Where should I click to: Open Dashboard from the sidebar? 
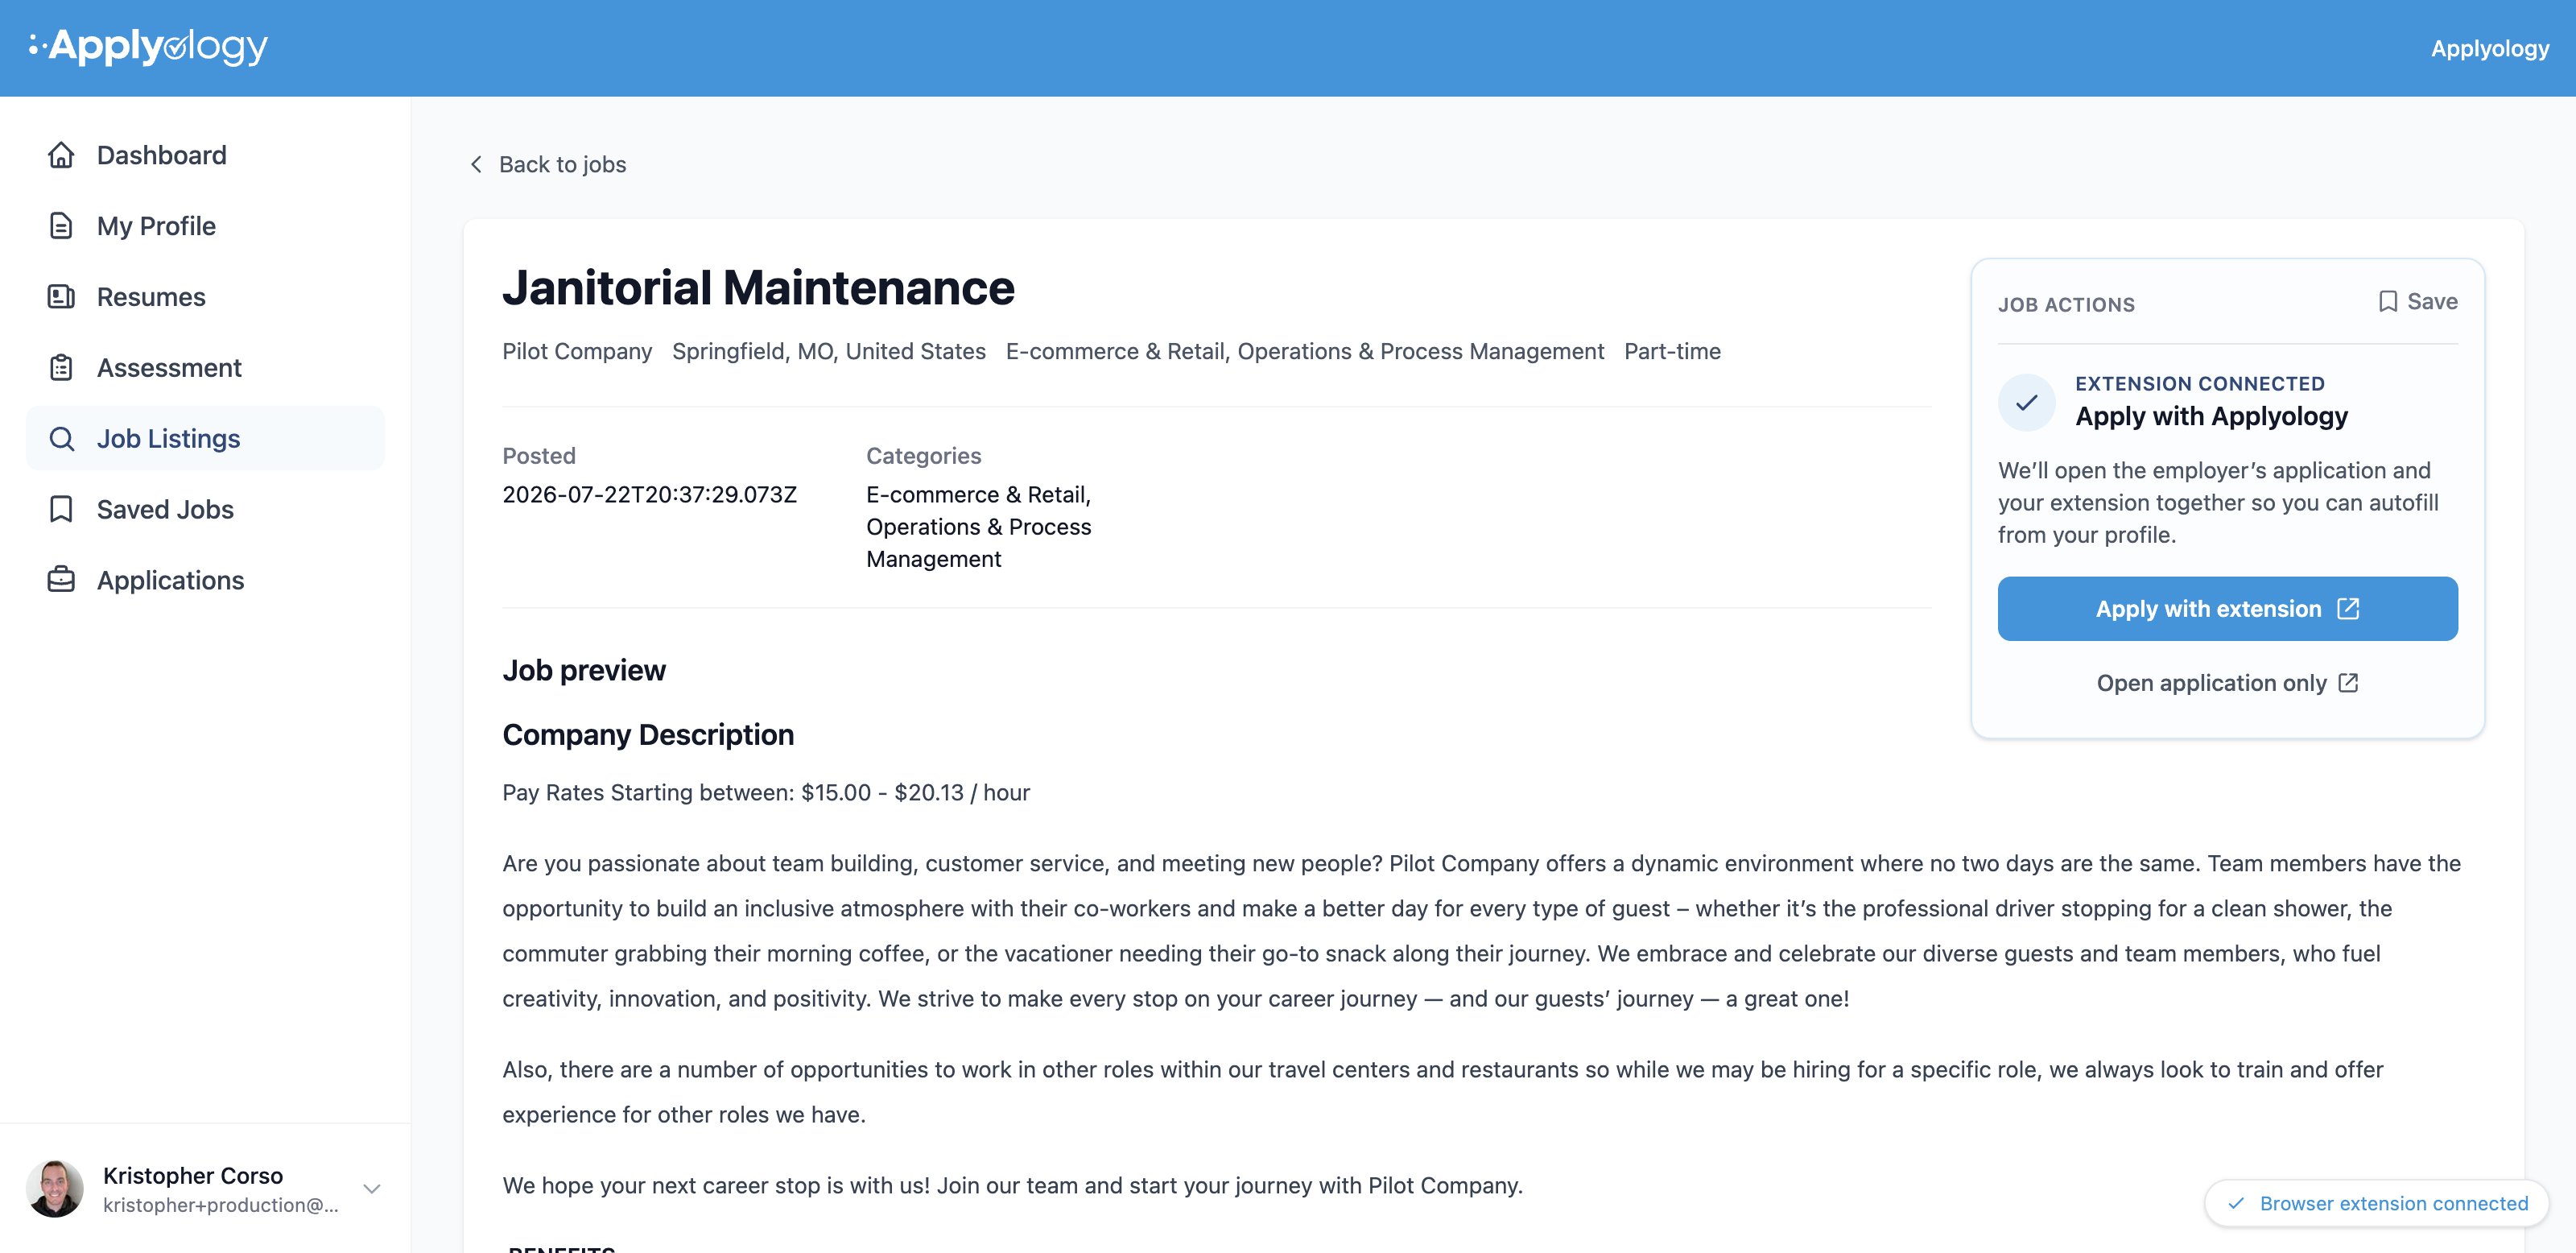pyautogui.click(x=205, y=155)
